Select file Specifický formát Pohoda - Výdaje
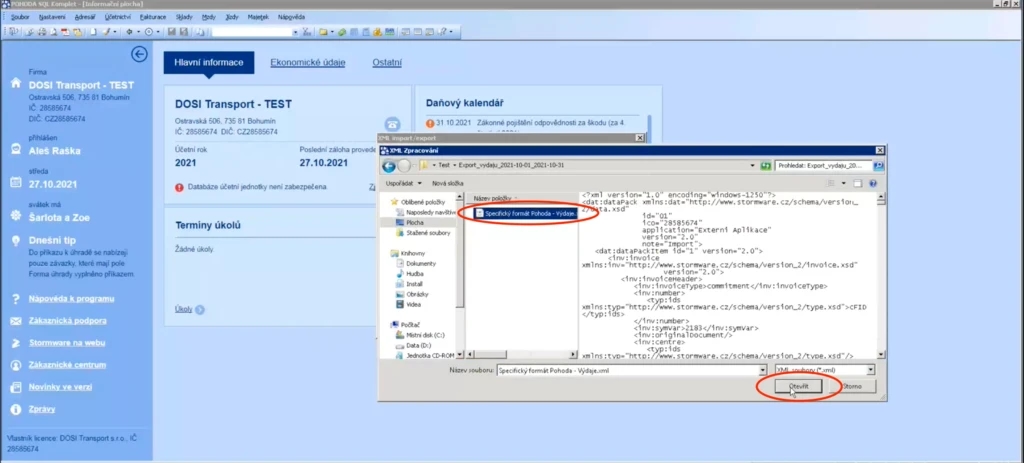The width and height of the screenshot is (1024, 463). coord(526,214)
